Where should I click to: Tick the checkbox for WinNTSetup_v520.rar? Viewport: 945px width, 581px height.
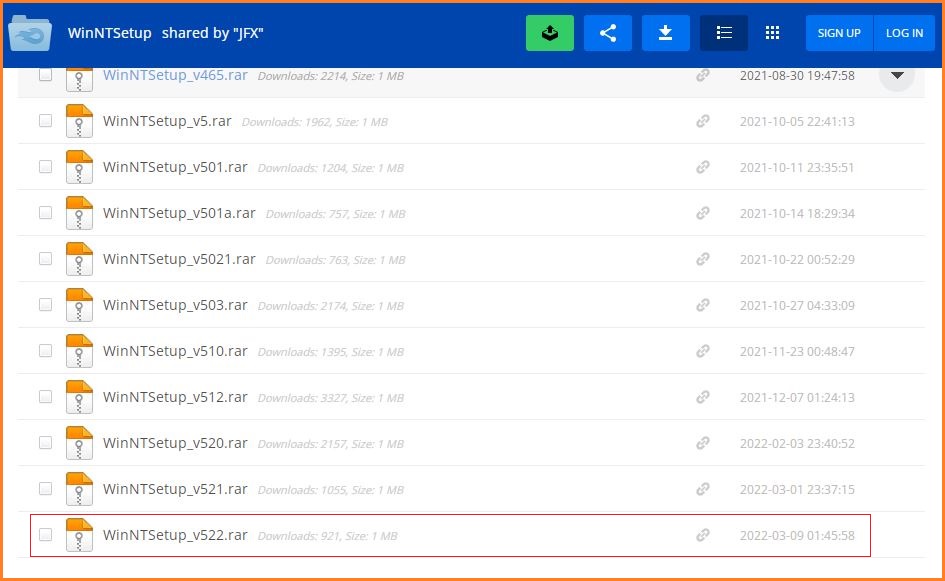(45, 442)
